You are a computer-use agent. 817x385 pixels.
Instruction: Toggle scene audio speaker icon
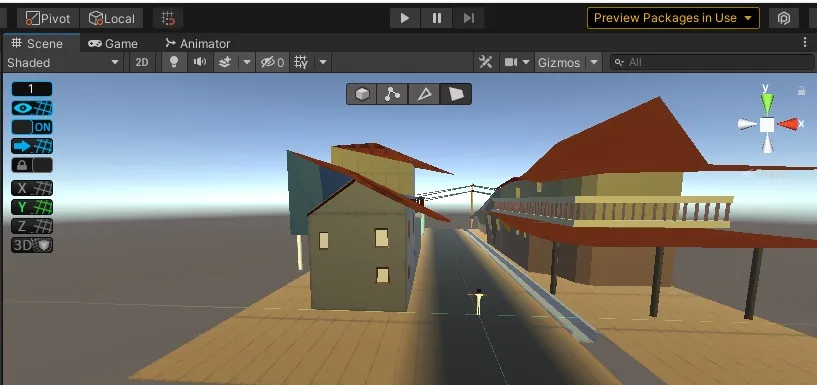[x=200, y=62]
